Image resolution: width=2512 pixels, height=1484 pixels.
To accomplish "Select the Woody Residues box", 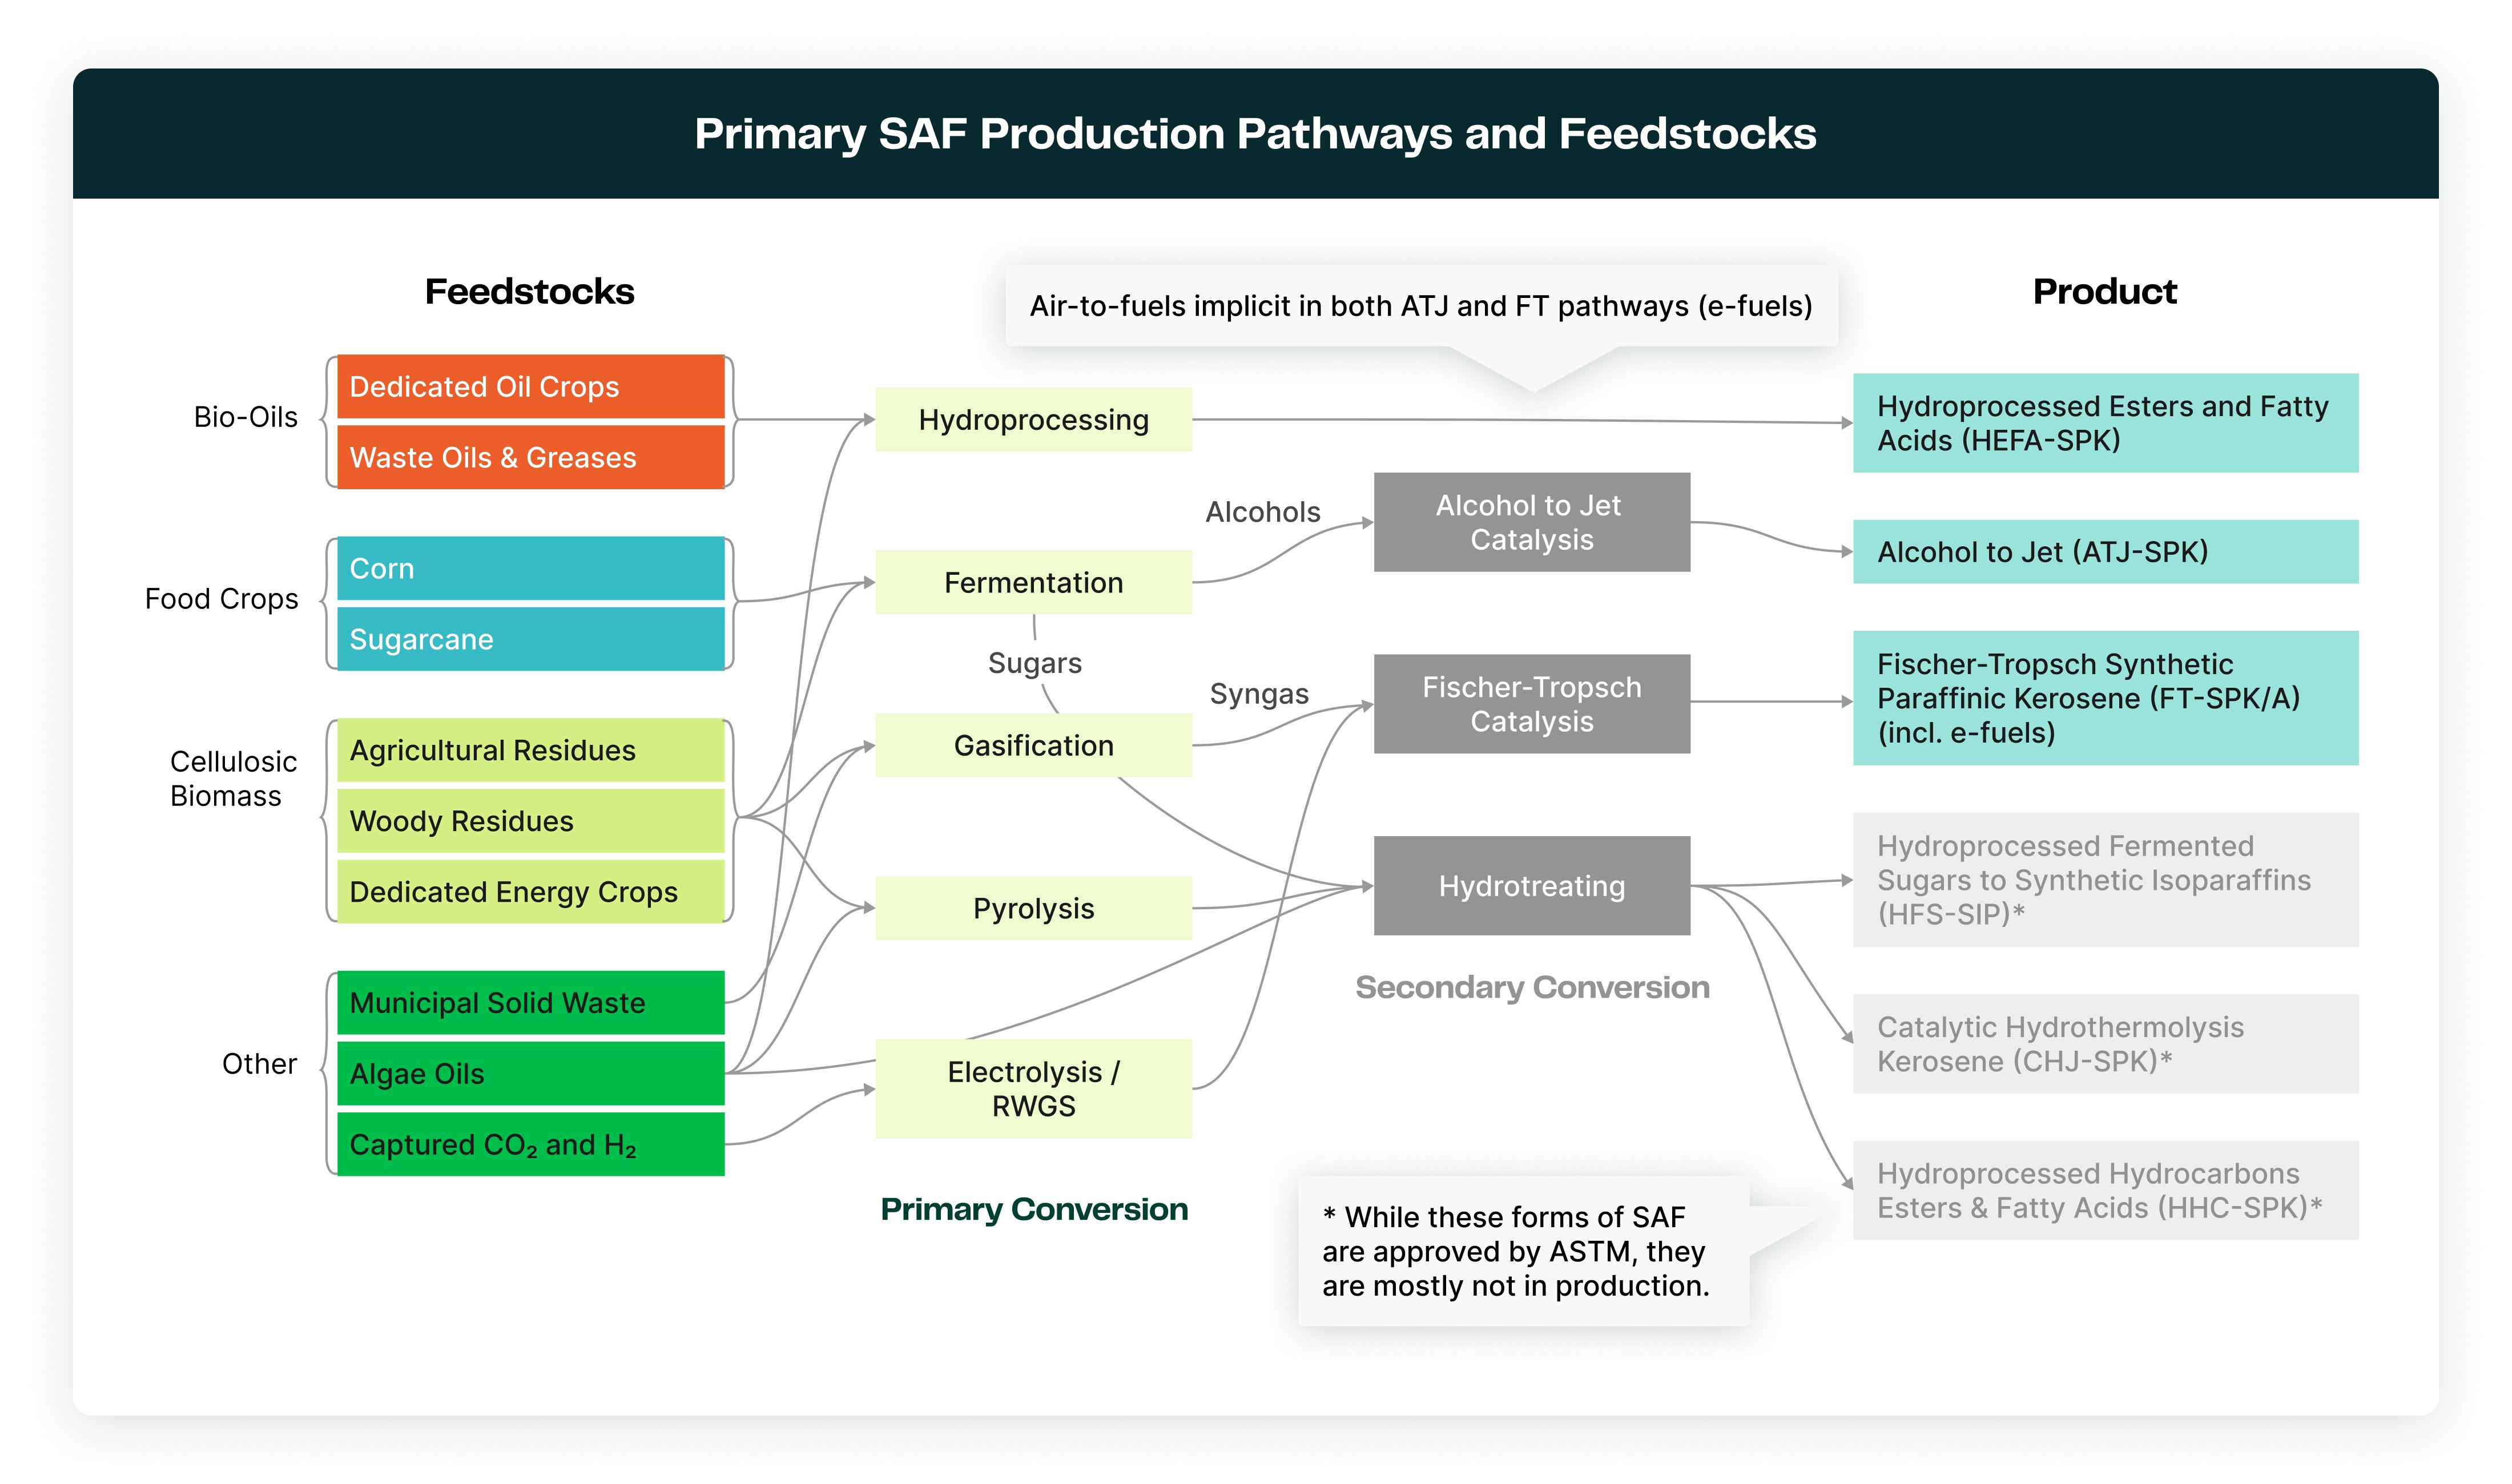I will (x=530, y=821).
